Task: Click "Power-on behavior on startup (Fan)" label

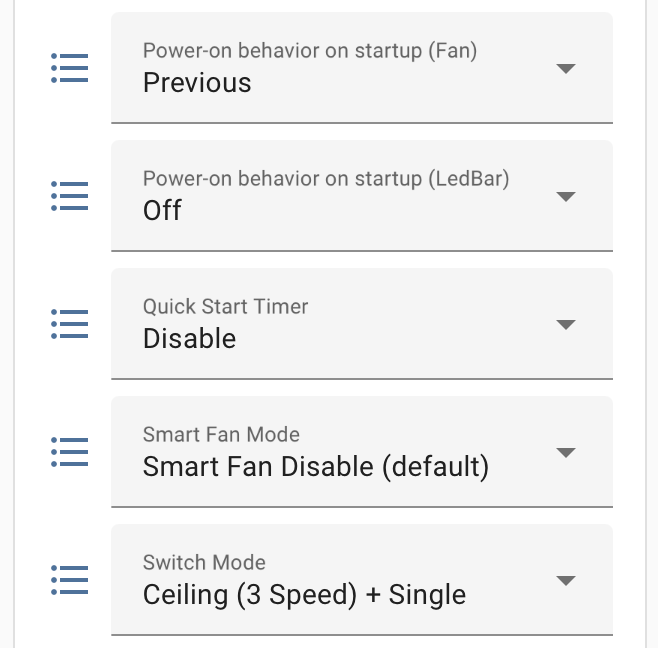Action: tap(309, 51)
